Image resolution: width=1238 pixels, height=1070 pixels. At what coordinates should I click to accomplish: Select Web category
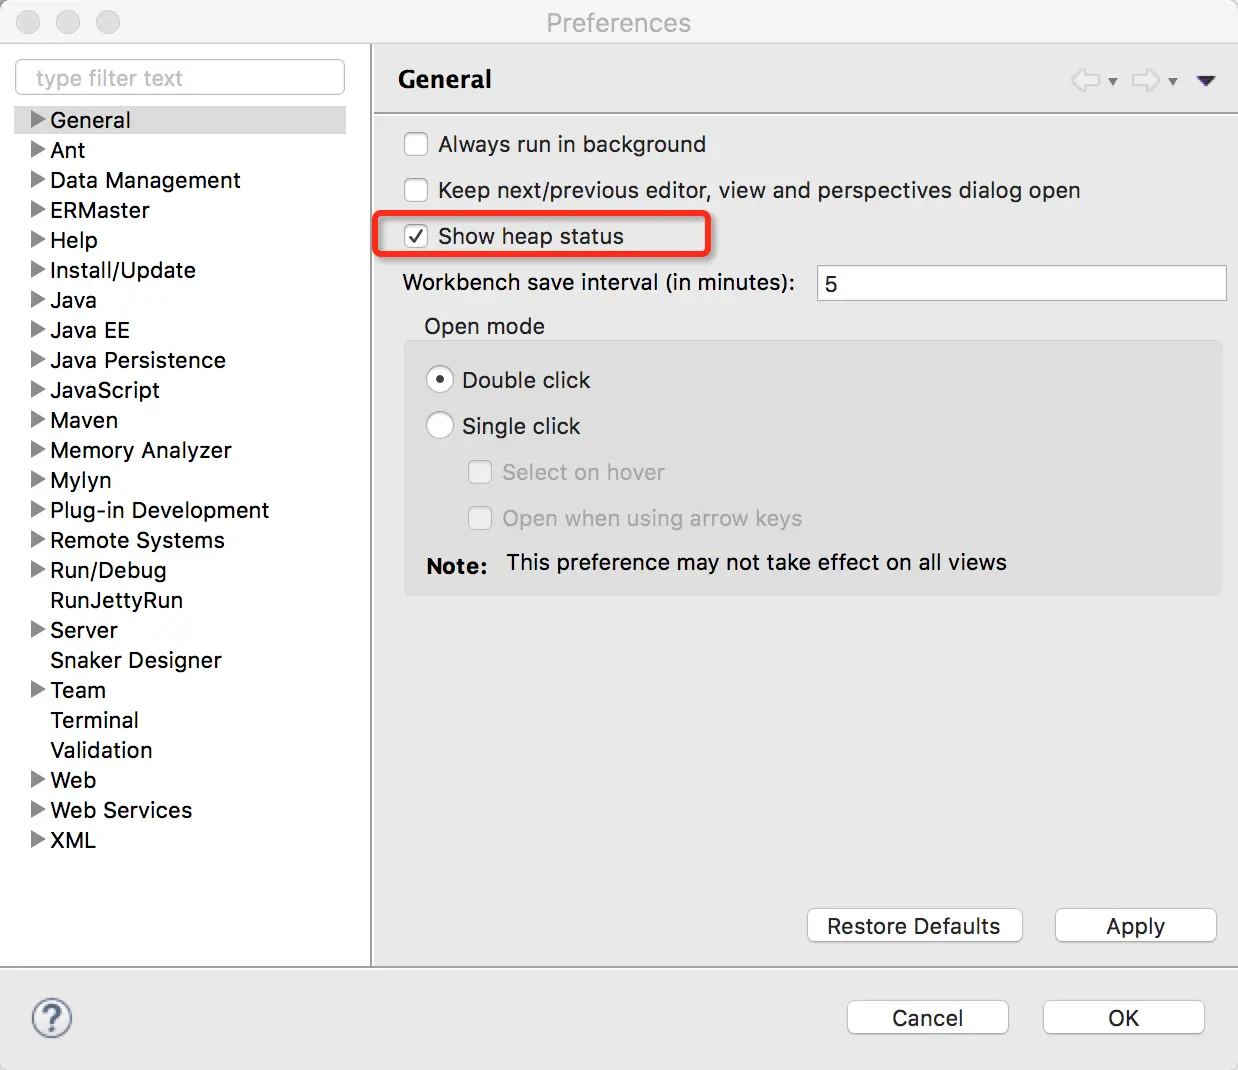[x=73, y=780]
